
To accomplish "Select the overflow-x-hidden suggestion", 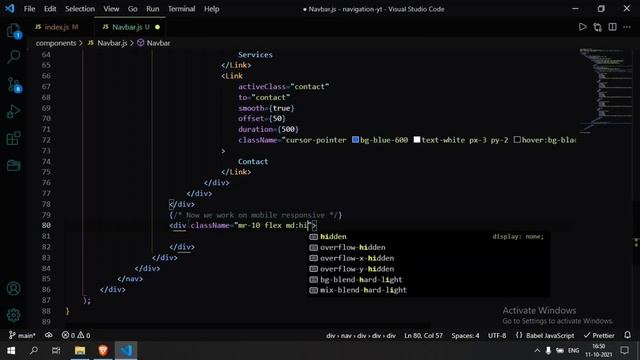I will point(428,258).
